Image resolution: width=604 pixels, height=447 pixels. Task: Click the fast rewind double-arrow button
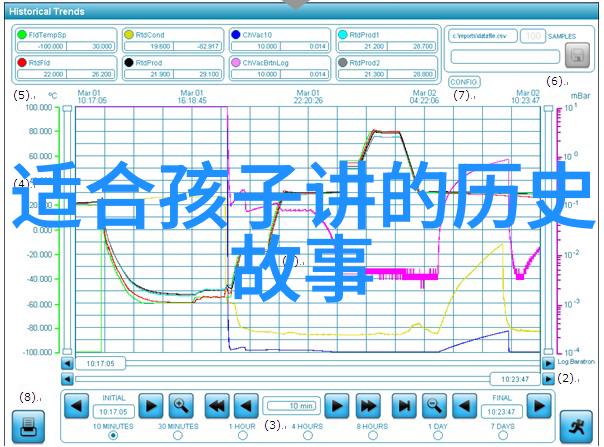(x=217, y=406)
